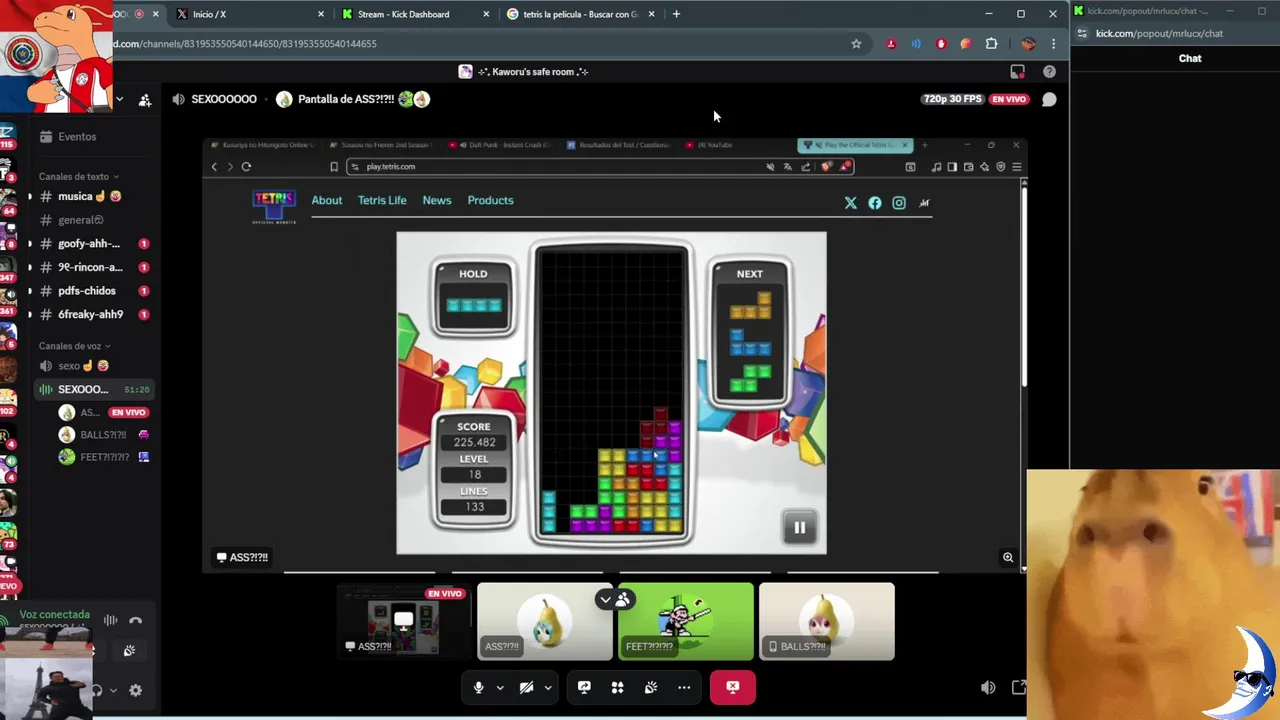Click the Tetris logo on streamed page
Screen dimensions: 1280x720
pos(274,205)
